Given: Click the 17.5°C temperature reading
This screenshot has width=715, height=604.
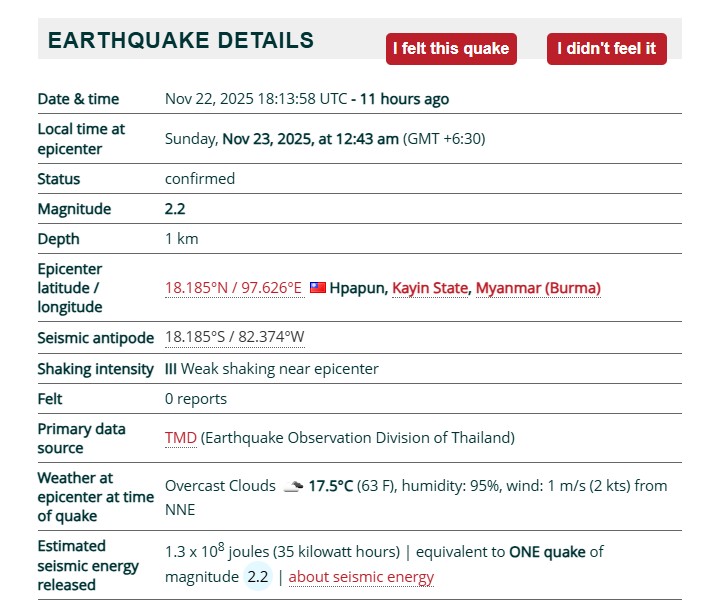Looking at the screenshot, I should pos(330,486).
